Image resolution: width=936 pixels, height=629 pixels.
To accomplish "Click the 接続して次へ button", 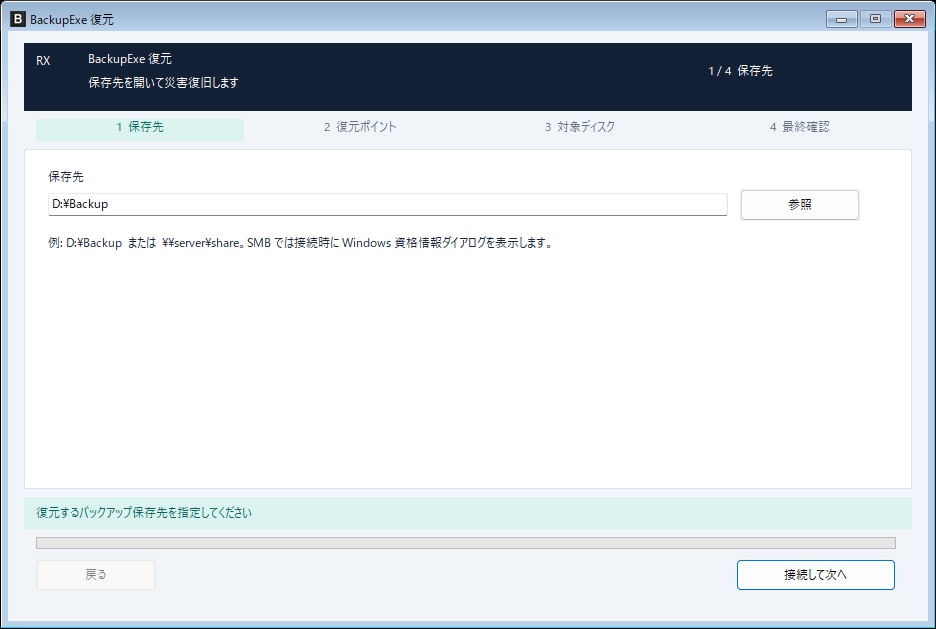I will click(x=815, y=575).
